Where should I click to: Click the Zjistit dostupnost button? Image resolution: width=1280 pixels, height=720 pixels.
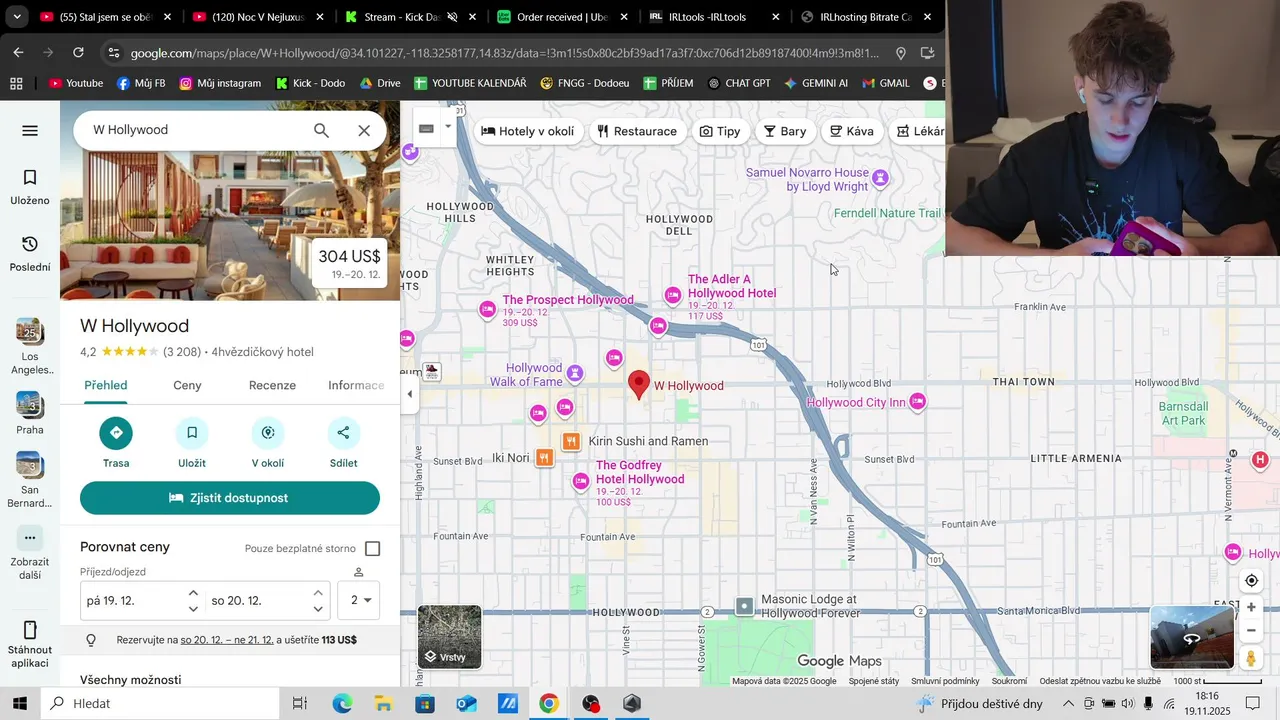[x=230, y=498]
